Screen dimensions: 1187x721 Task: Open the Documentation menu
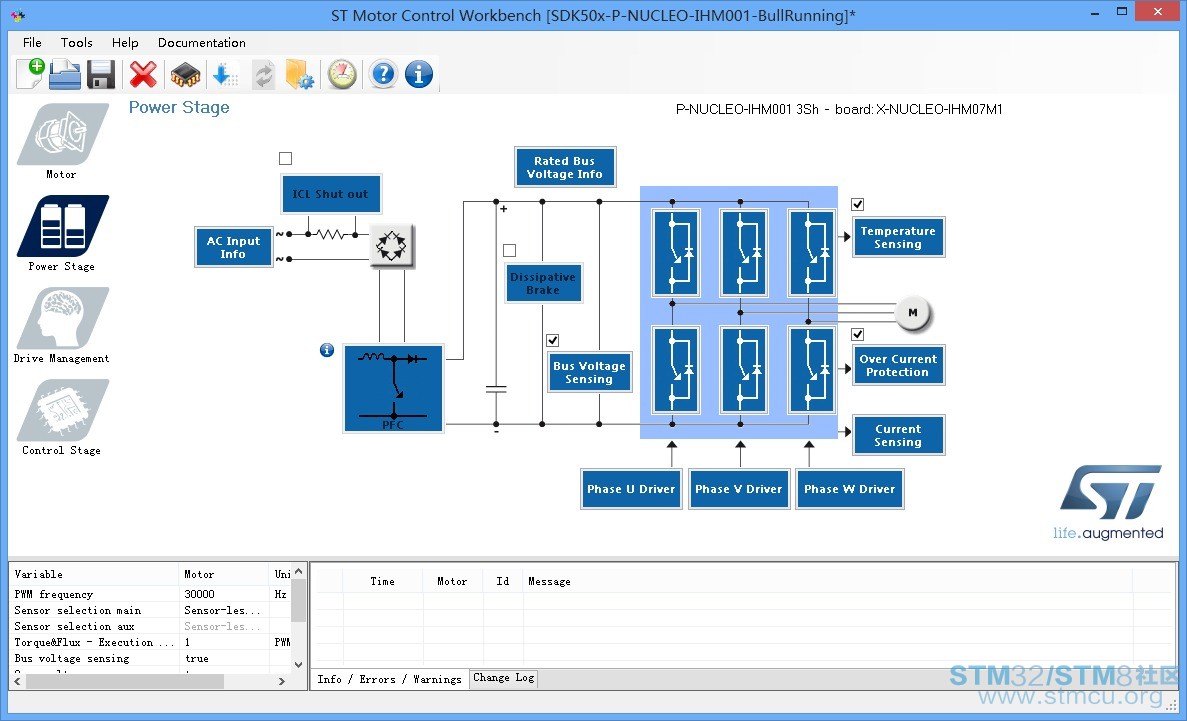coord(201,42)
